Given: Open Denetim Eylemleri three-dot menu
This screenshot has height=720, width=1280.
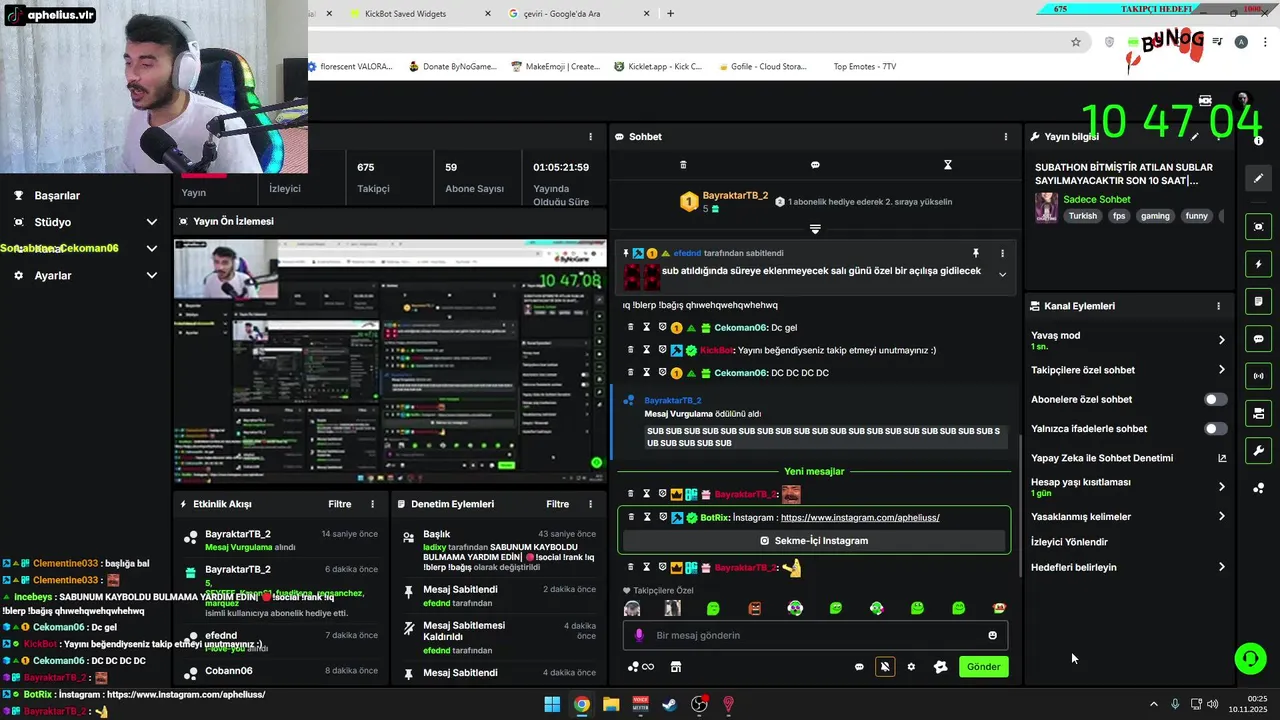Looking at the screenshot, I should 590,504.
